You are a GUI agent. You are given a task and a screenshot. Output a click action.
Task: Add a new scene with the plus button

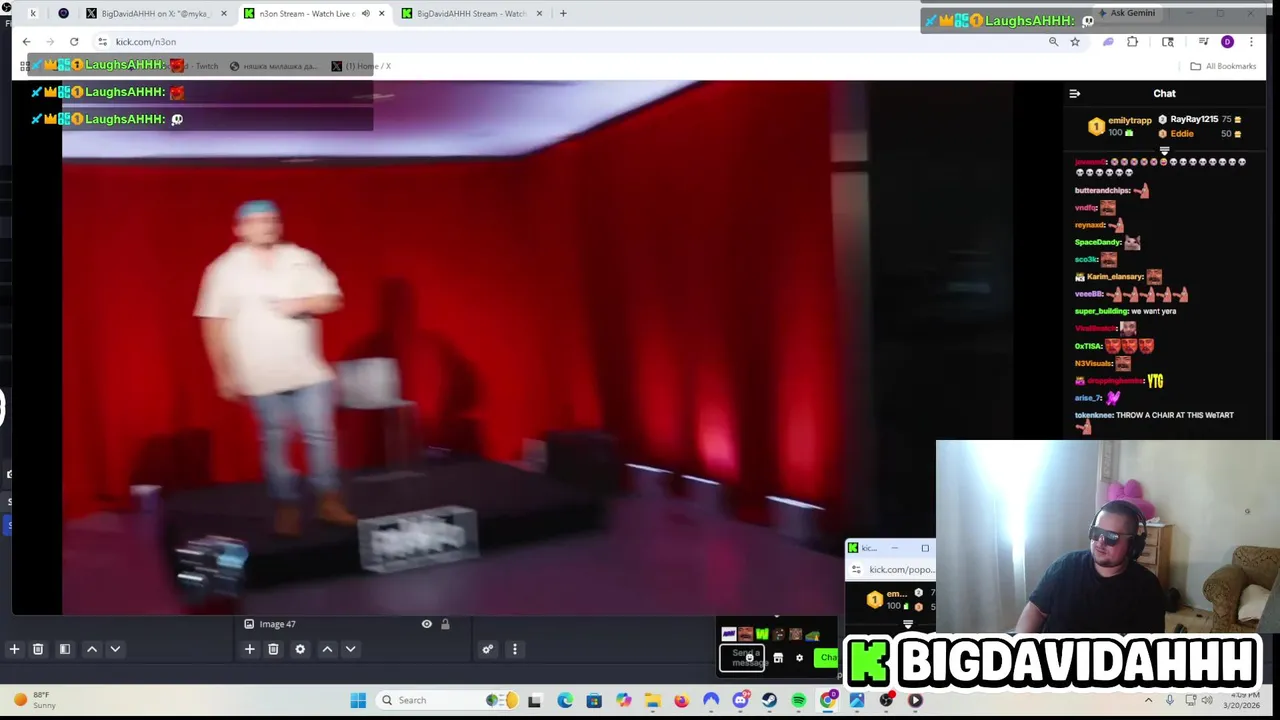[x=14, y=649]
